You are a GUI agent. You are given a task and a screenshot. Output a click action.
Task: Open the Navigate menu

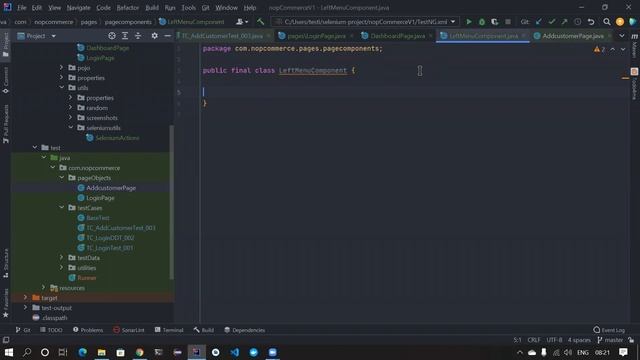pyautogui.click(x=78, y=8)
